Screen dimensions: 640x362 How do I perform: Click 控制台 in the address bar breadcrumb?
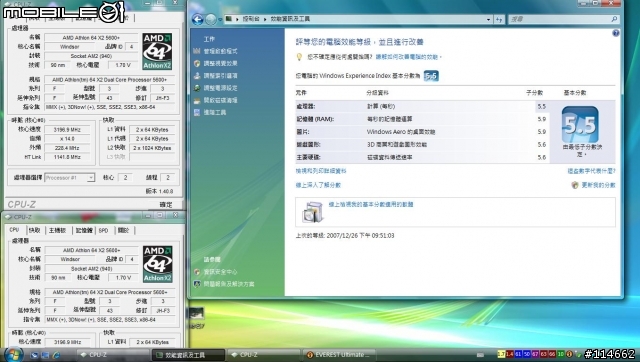251,19
